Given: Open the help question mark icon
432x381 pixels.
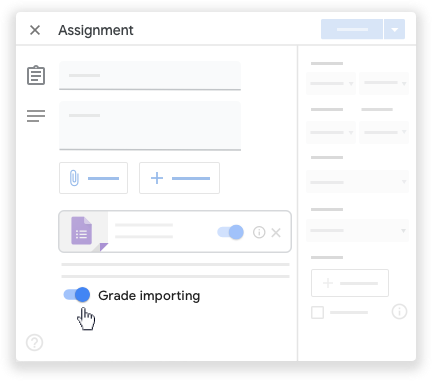Looking at the screenshot, I should tap(35, 342).
